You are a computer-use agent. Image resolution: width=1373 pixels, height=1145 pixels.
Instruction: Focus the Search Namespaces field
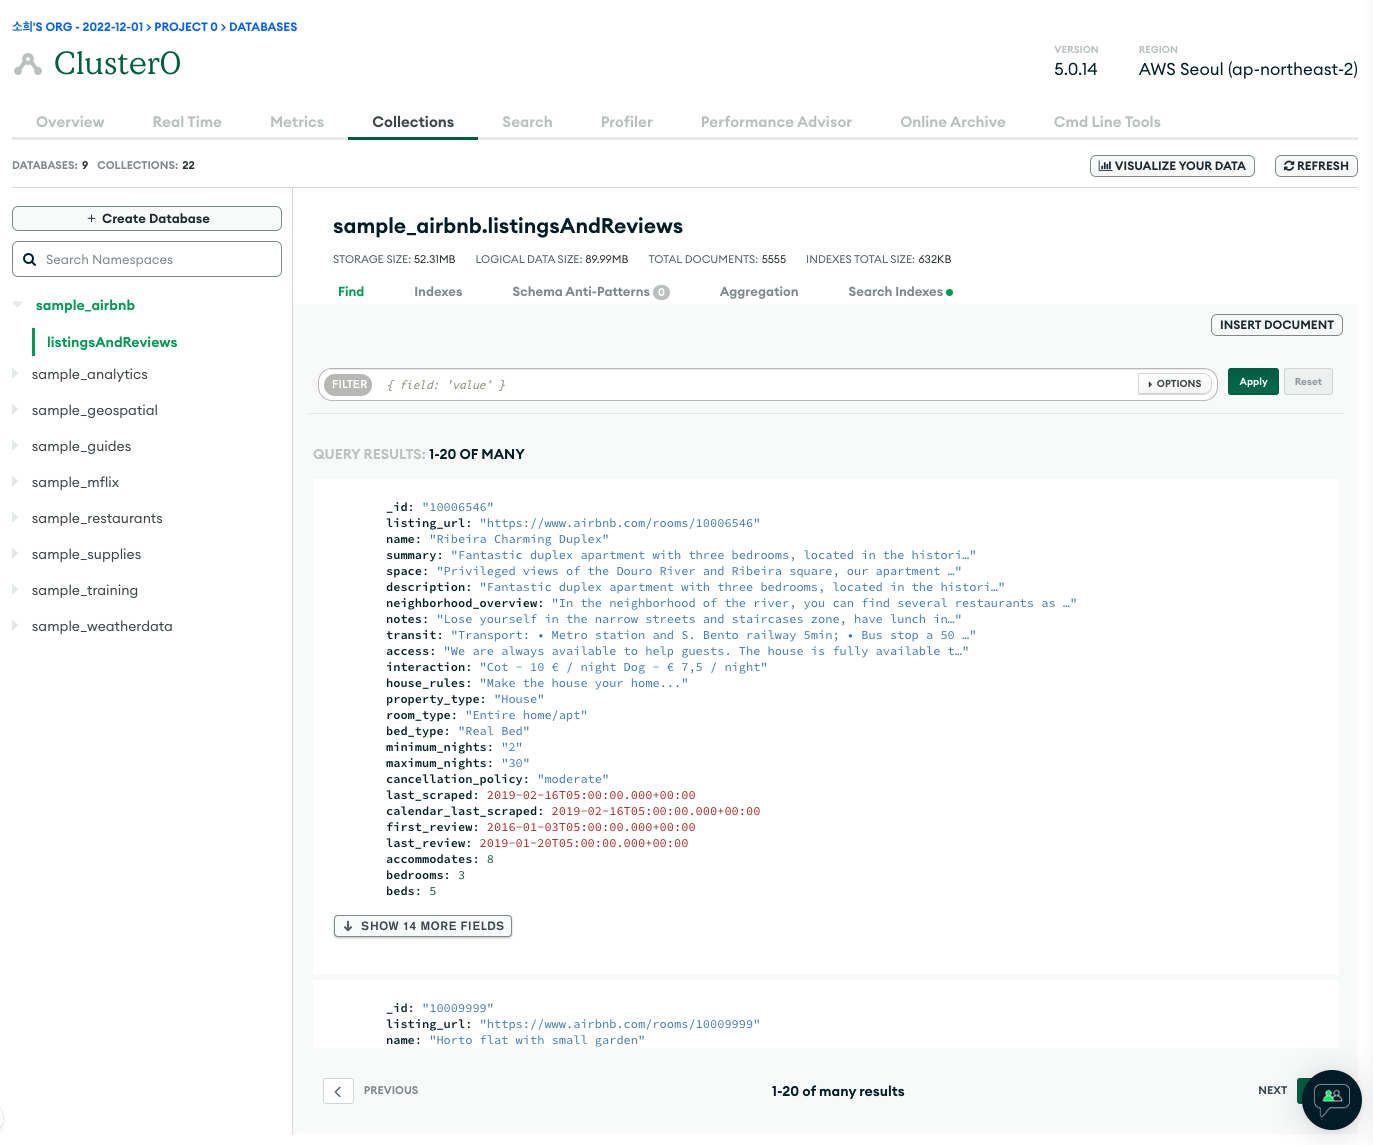[x=147, y=259]
